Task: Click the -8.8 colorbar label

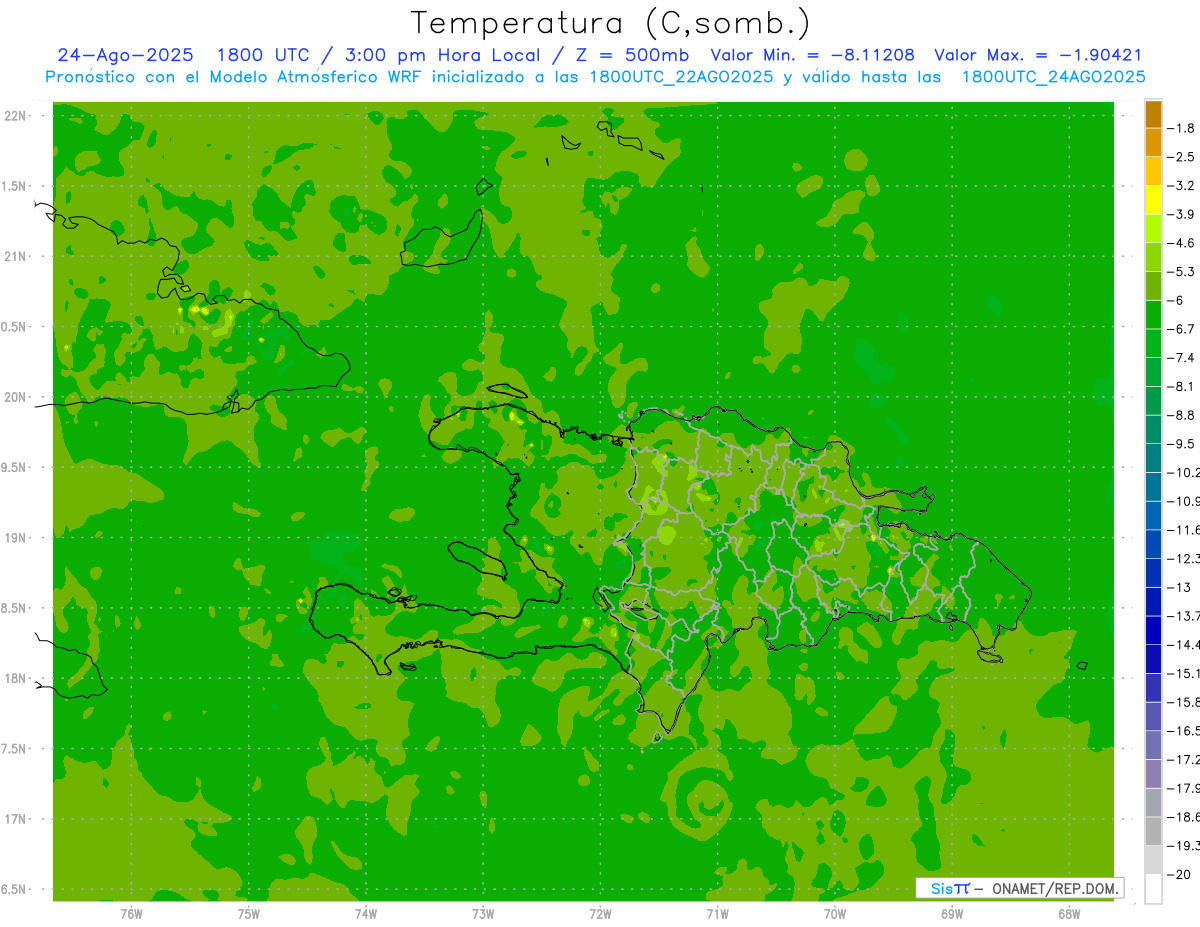Action: 1182,415
